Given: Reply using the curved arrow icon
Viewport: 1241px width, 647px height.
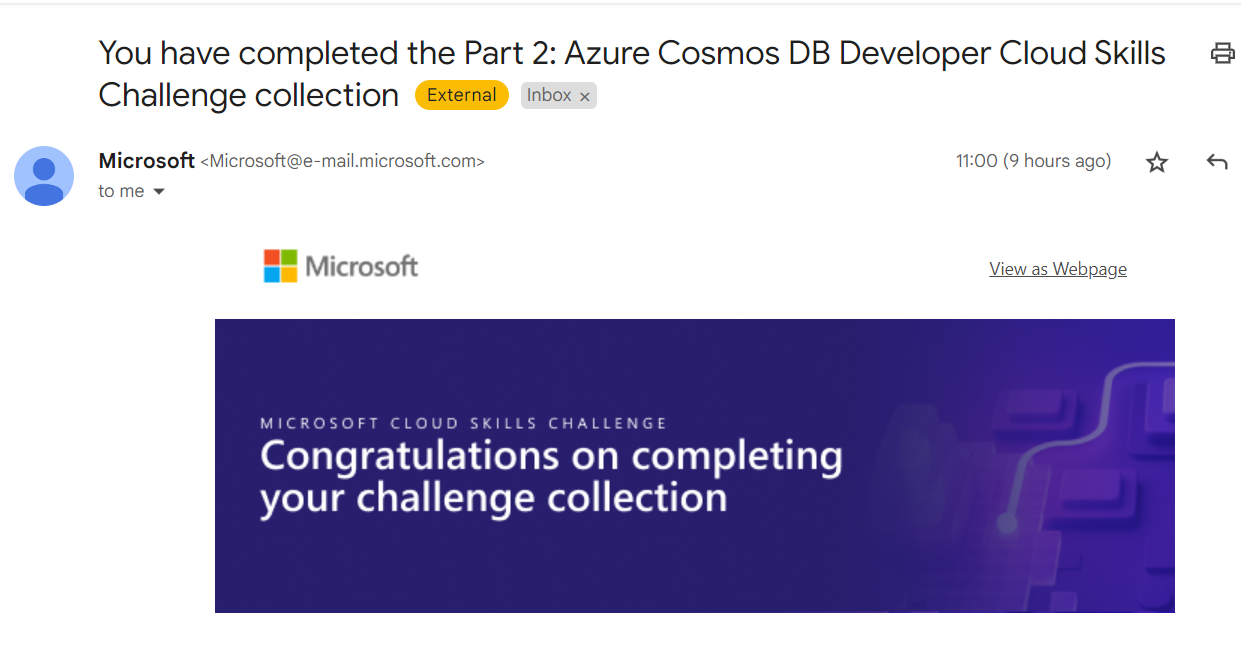Looking at the screenshot, I should click(x=1217, y=161).
